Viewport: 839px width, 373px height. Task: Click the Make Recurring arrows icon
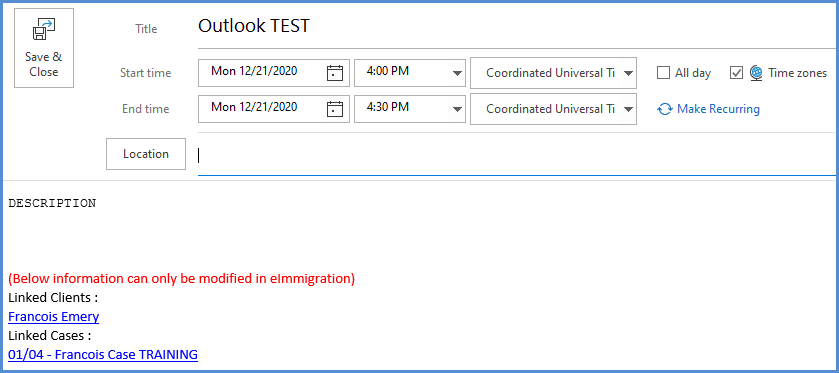[x=665, y=109]
